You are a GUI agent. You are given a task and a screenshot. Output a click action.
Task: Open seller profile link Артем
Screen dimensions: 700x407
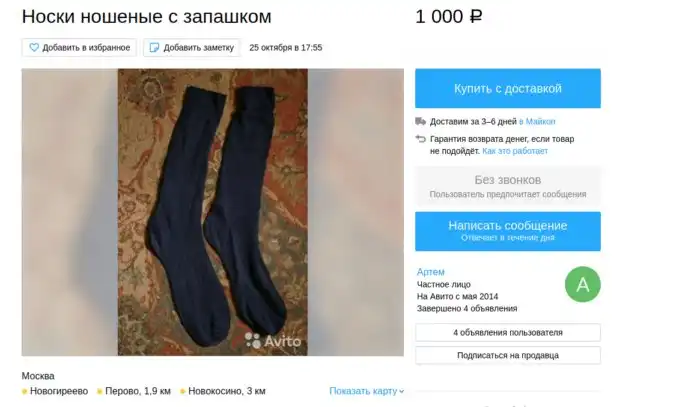coord(430,272)
